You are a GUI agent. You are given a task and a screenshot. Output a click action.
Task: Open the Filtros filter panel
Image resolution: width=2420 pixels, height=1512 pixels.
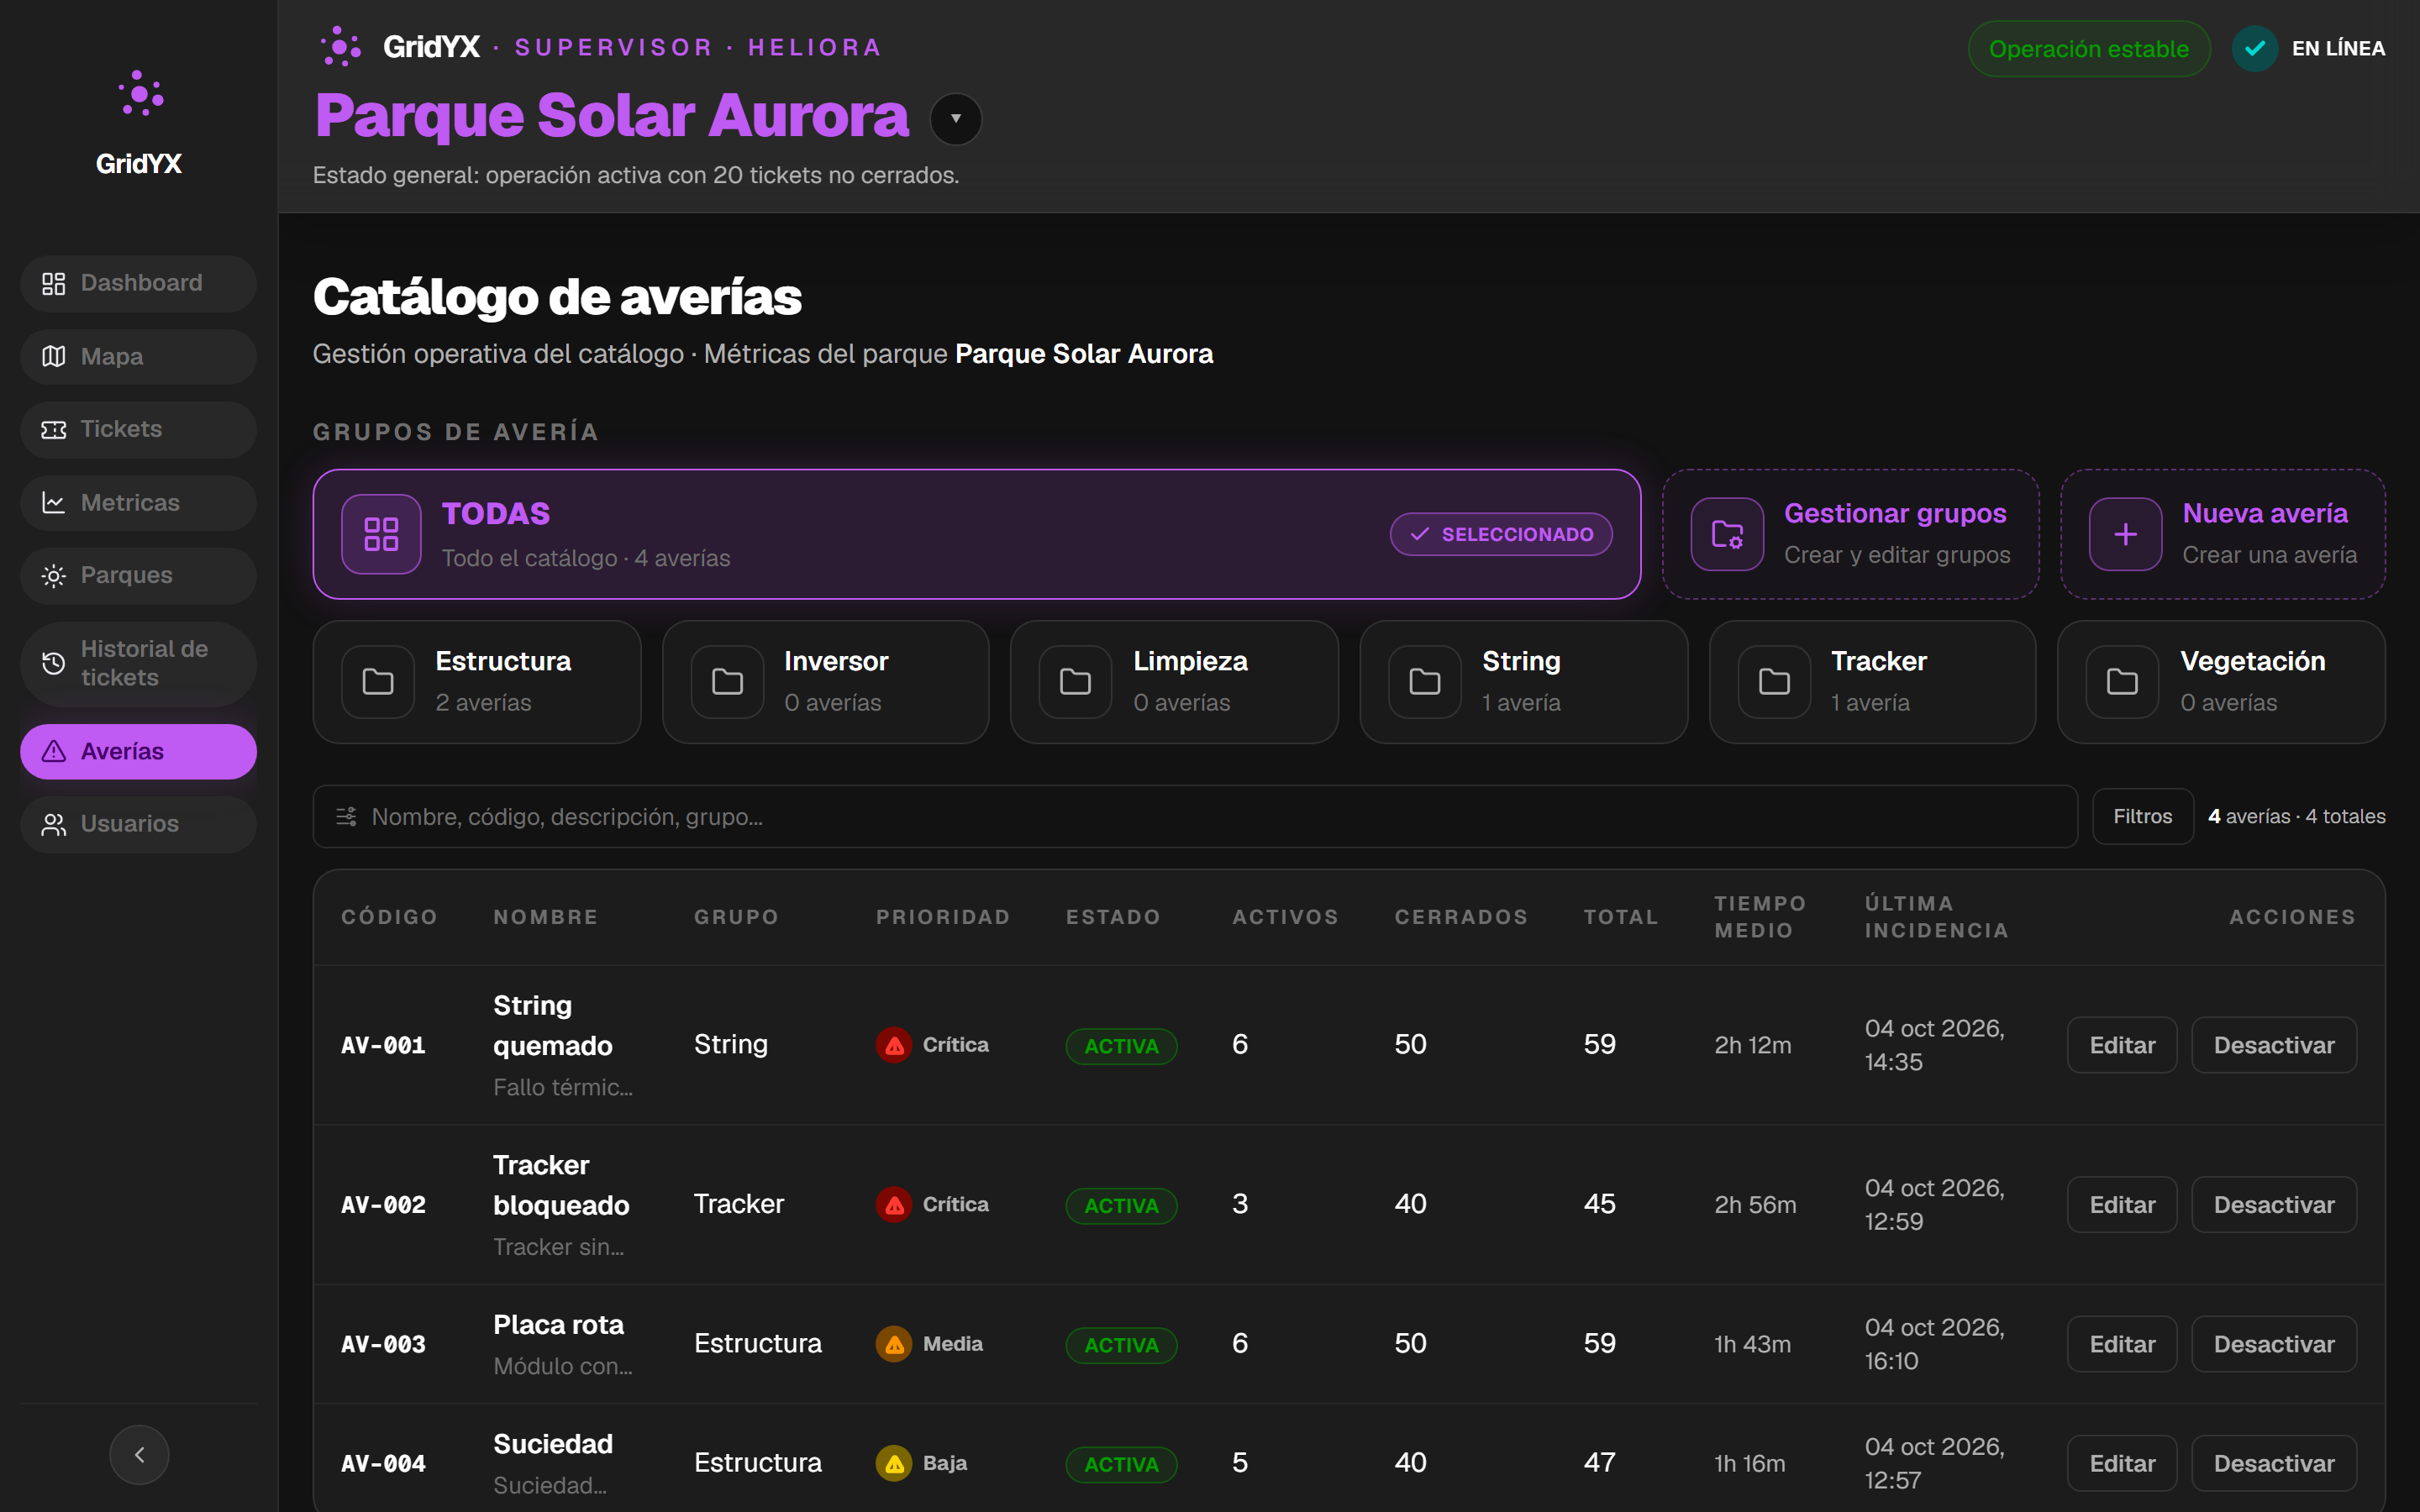[2142, 817]
